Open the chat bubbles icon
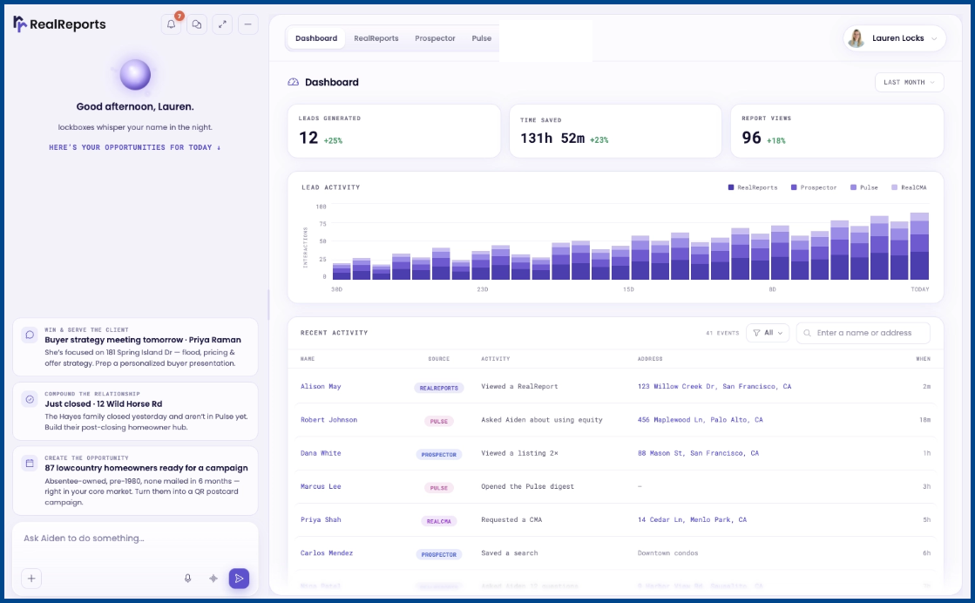975x603 pixels. (196, 24)
